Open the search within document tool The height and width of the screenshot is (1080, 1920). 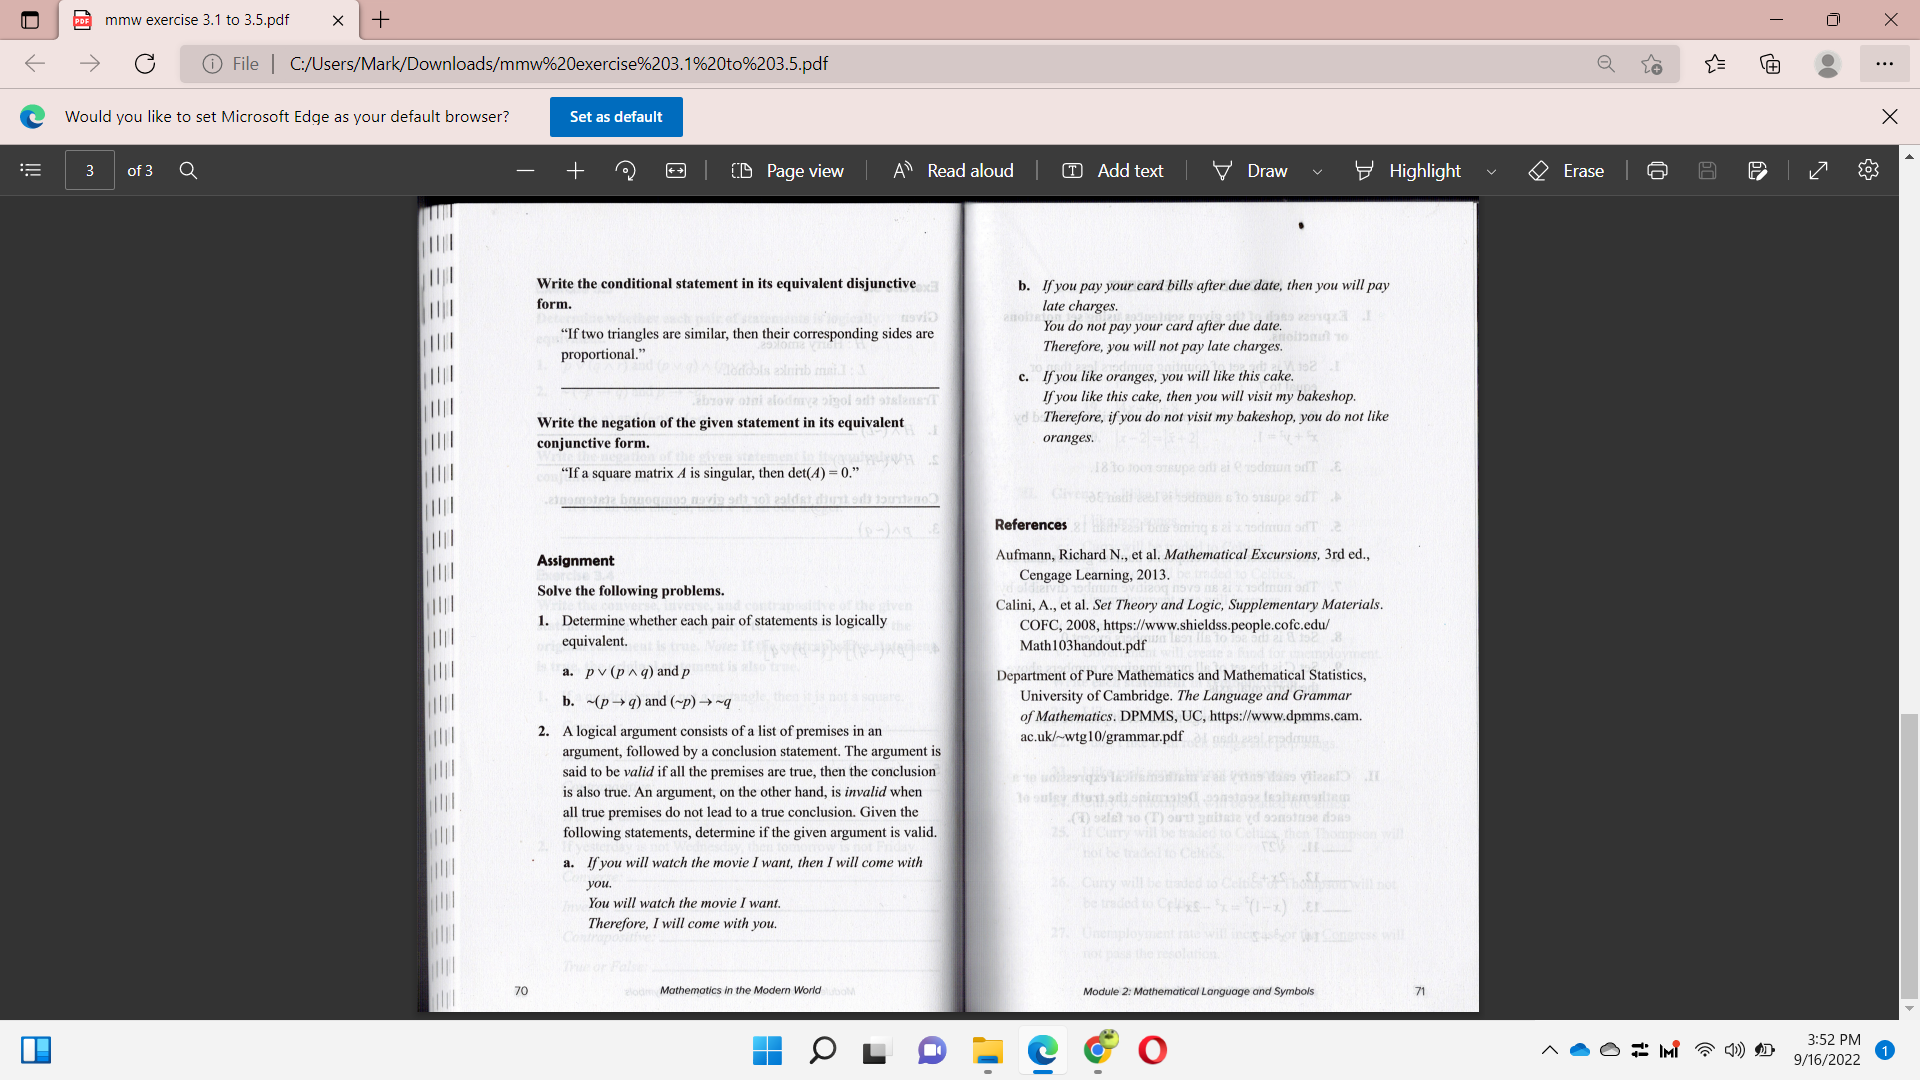click(188, 170)
